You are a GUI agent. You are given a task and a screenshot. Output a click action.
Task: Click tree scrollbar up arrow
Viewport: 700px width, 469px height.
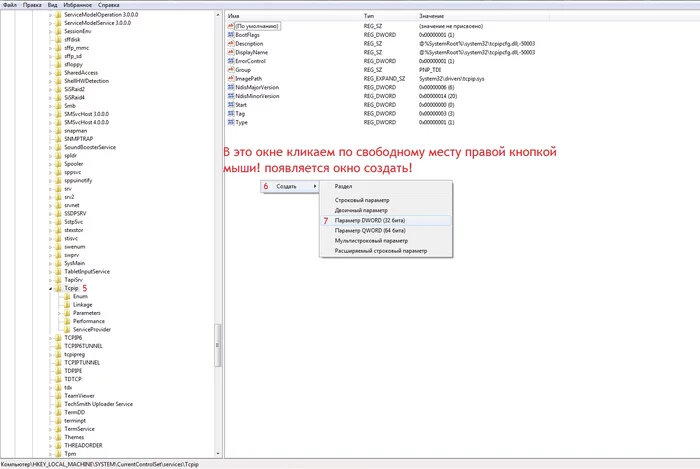(218, 14)
